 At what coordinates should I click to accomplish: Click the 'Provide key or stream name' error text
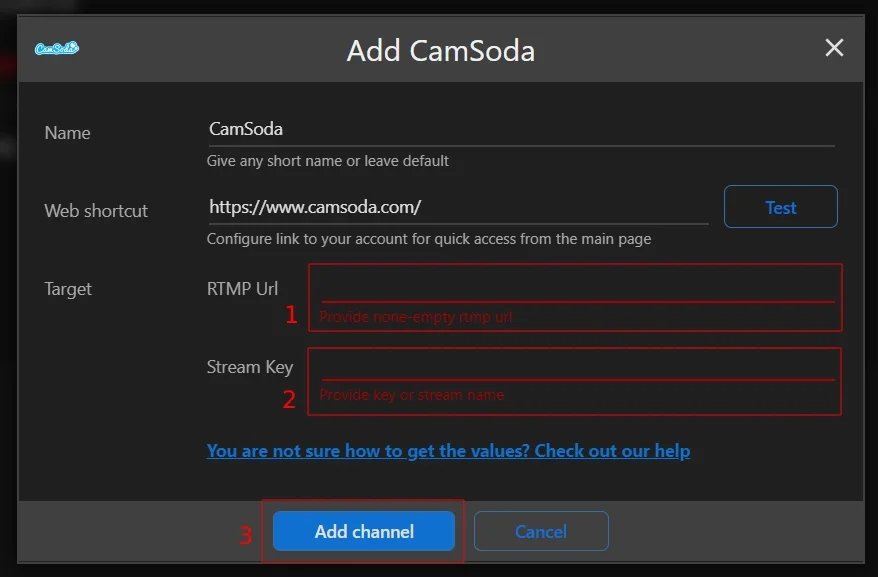pos(412,395)
